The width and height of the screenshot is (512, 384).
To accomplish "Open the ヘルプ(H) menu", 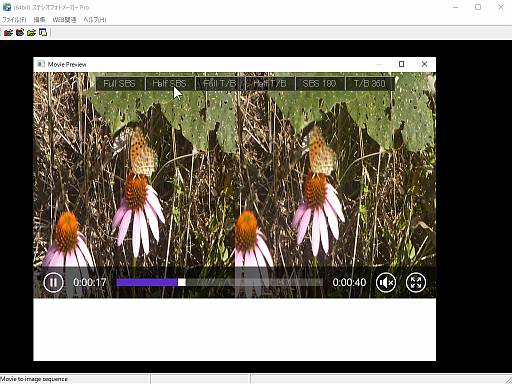I will [x=95, y=20].
